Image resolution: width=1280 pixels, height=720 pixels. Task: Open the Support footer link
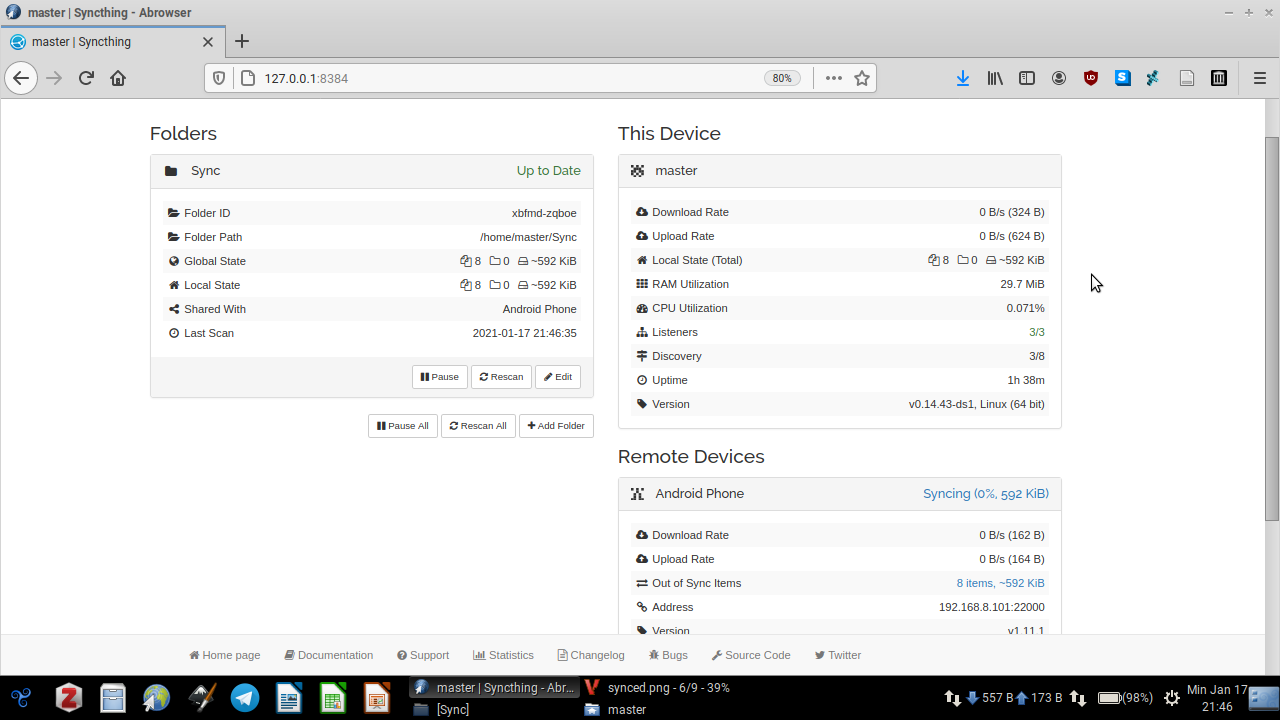pyautogui.click(x=423, y=655)
